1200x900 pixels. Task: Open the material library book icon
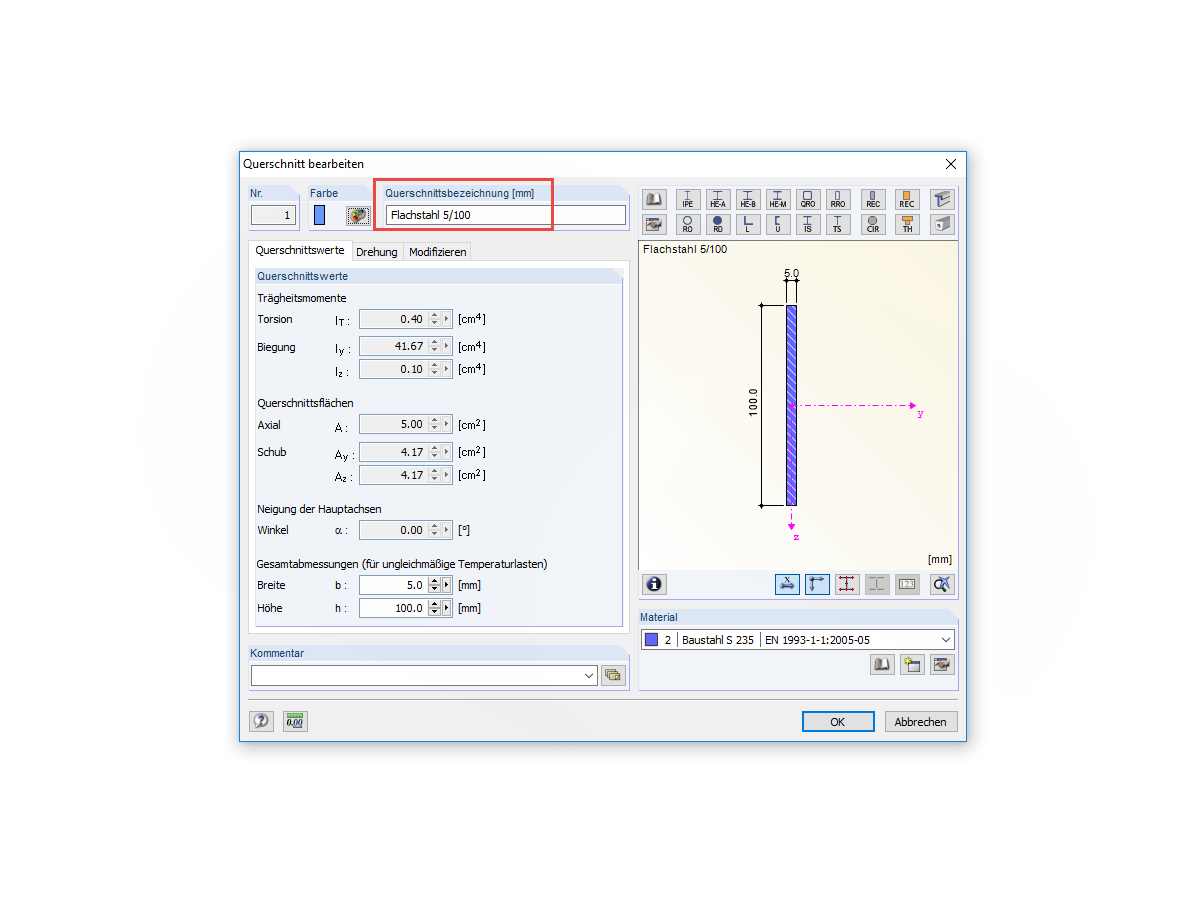pyautogui.click(x=882, y=664)
